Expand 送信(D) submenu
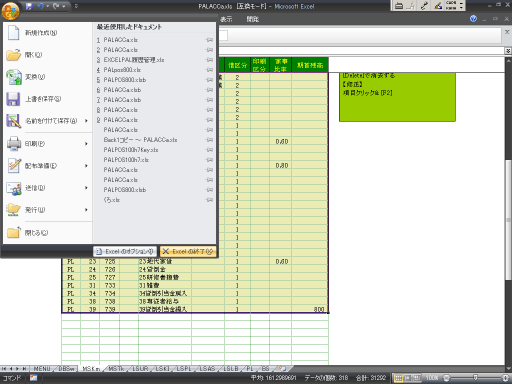The image size is (512, 384). (x=86, y=188)
